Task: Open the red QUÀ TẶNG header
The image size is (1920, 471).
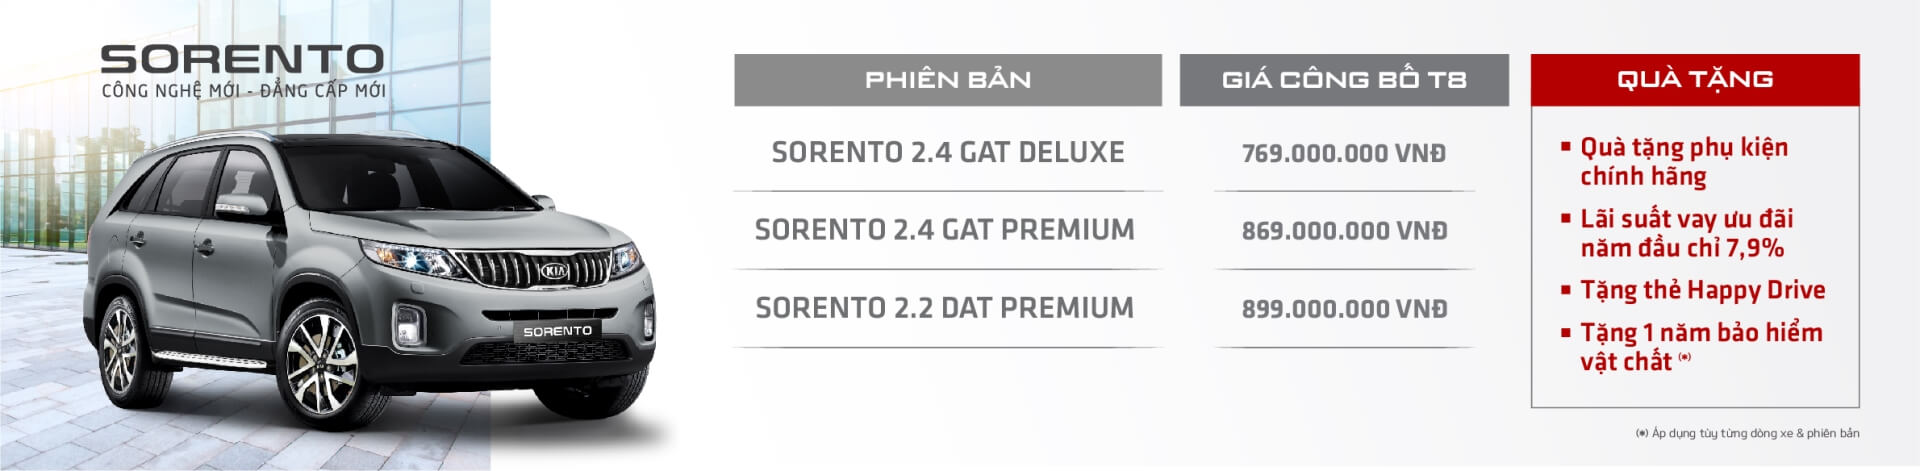Action: pyautogui.click(x=1694, y=80)
